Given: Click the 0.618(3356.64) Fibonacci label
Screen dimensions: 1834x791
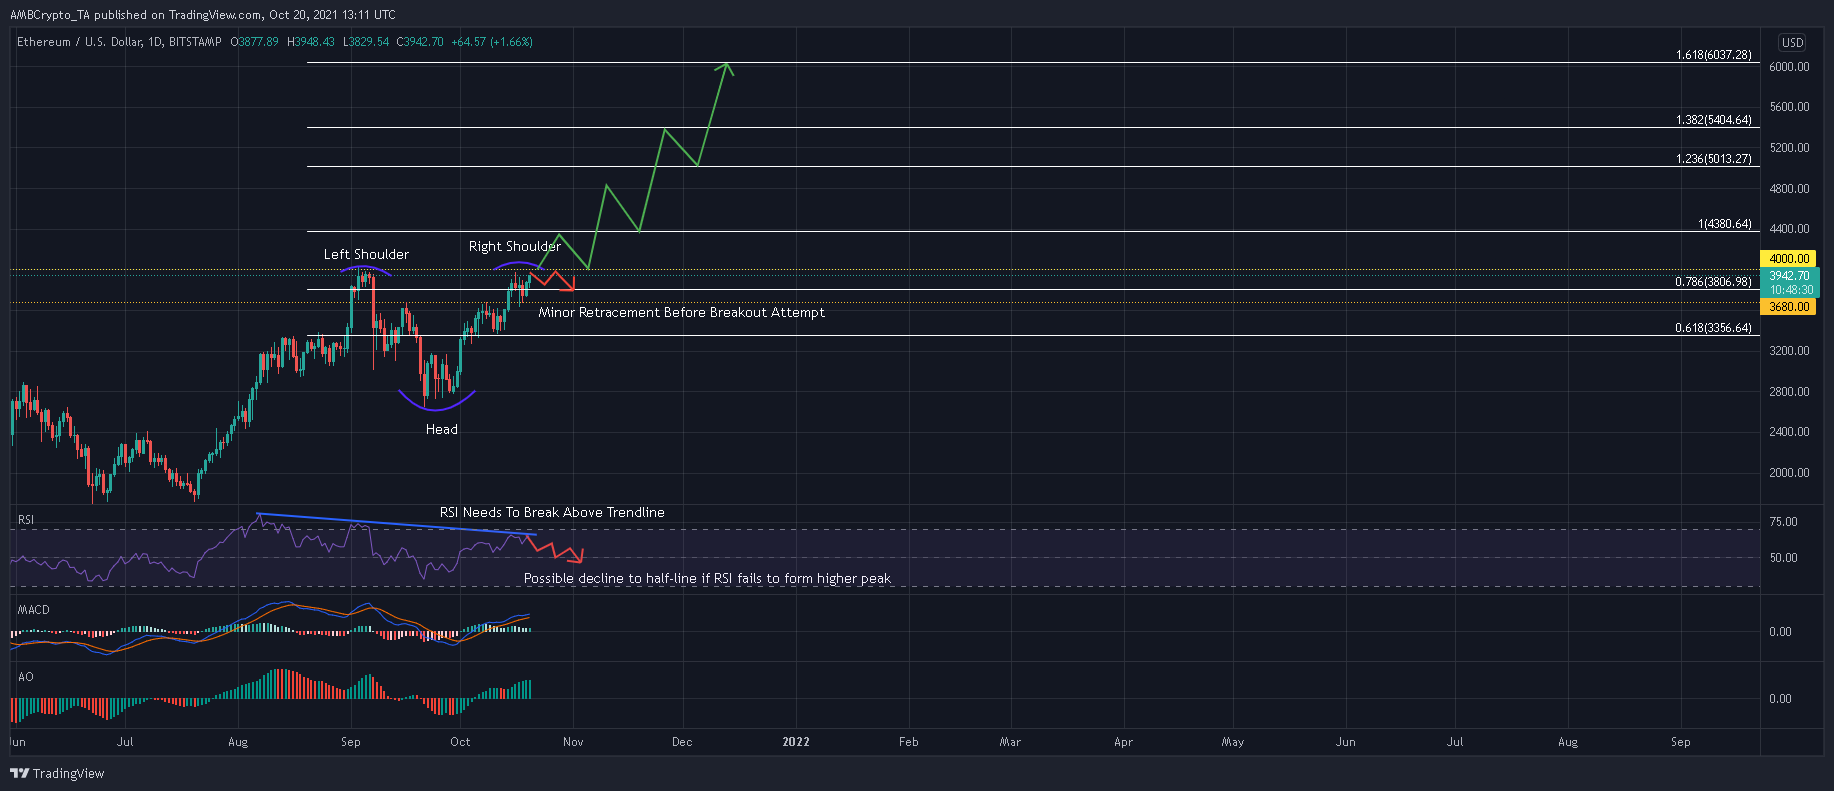Looking at the screenshot, I should (x=1714, y=328).
